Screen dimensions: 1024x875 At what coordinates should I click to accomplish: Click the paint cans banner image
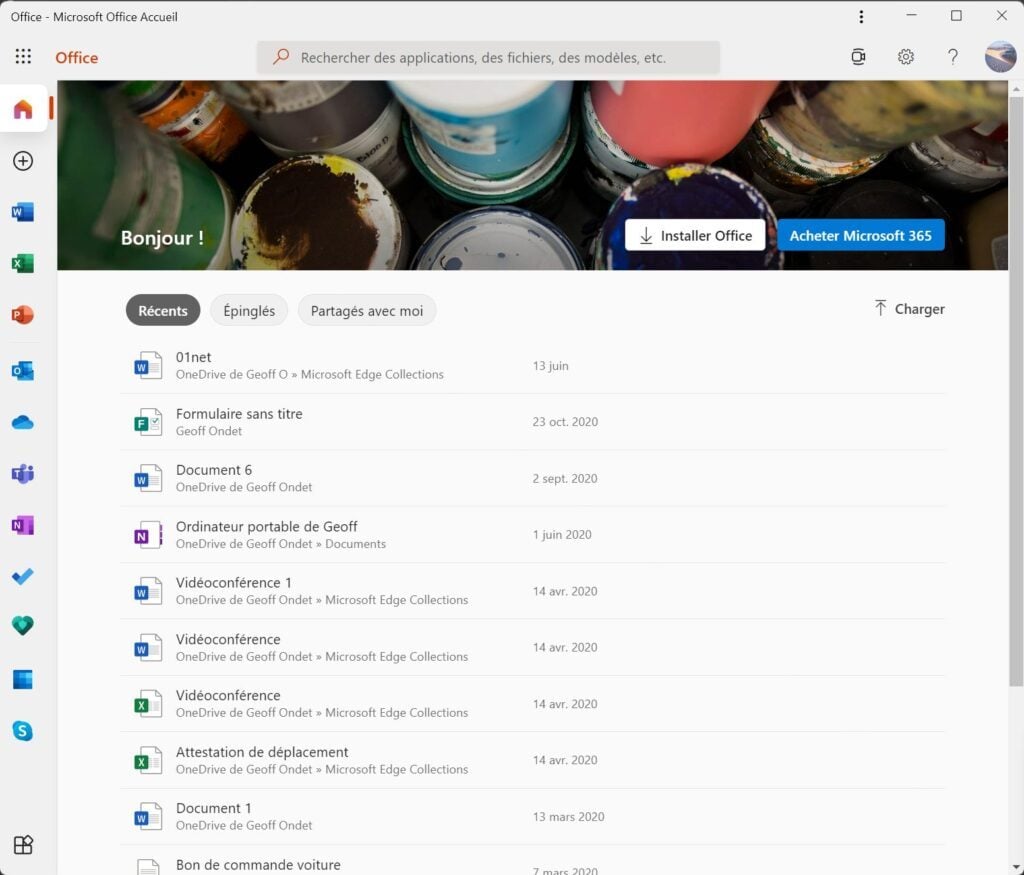[x=532, y=175]
